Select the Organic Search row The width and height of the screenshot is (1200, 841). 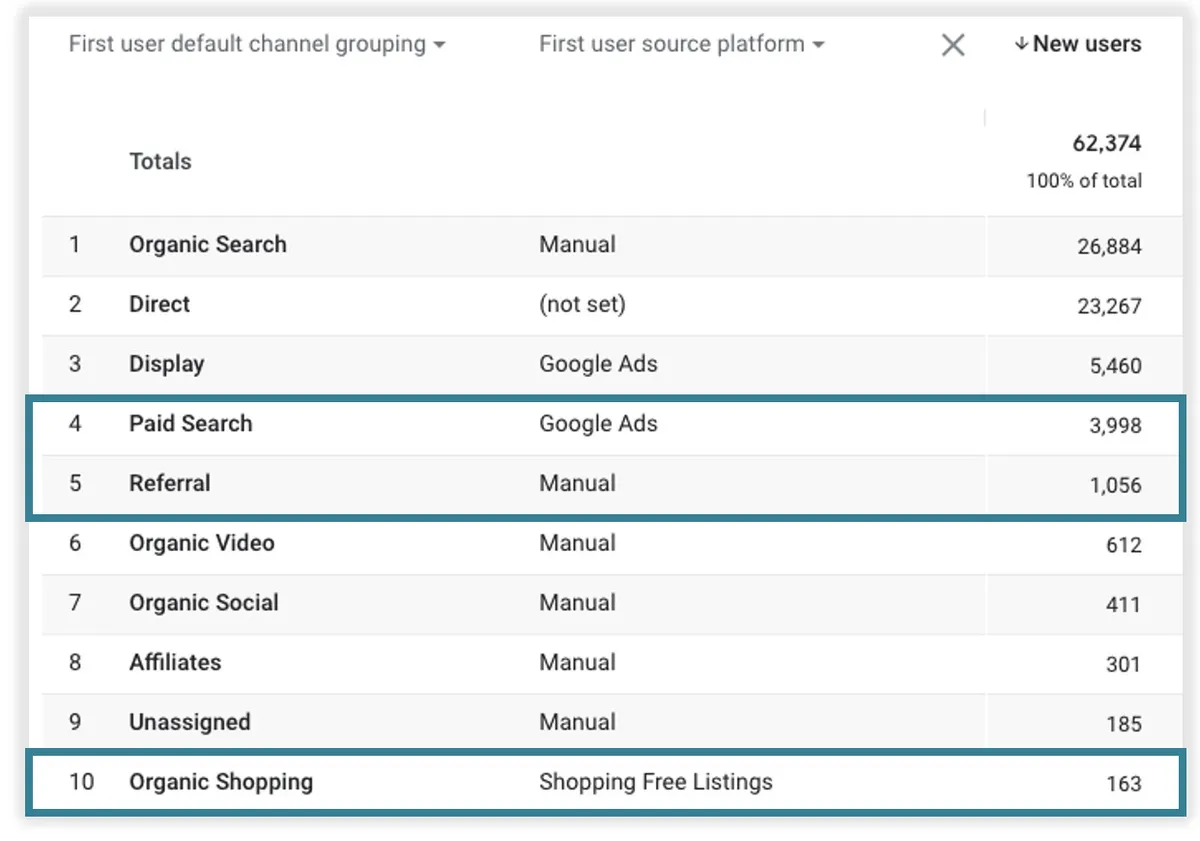(207, 245)
